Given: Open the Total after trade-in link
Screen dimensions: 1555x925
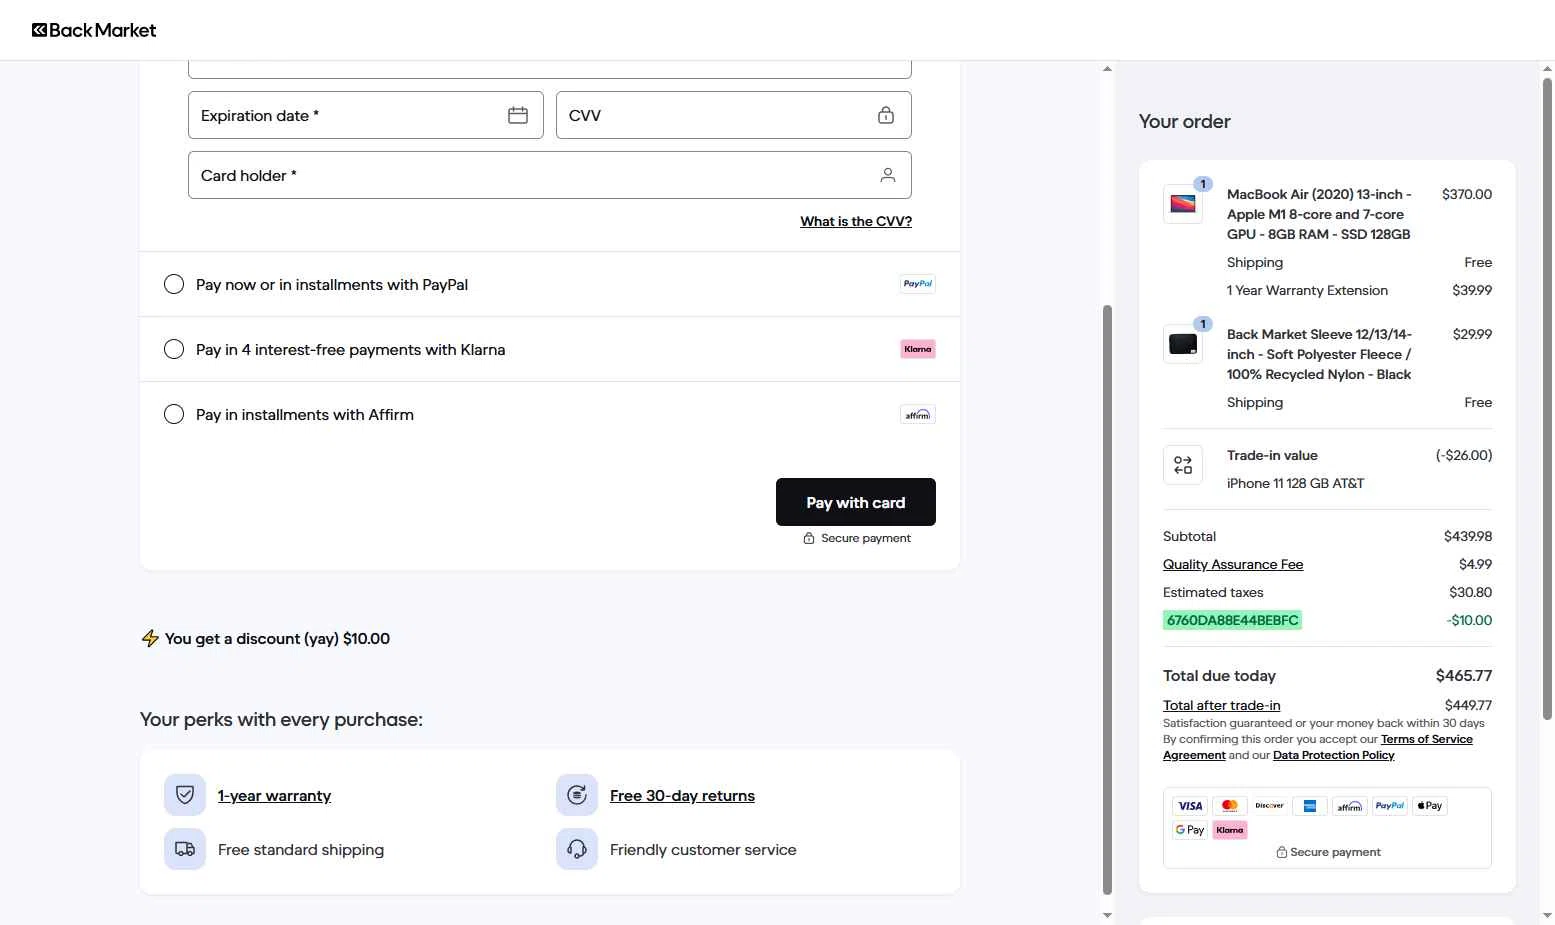Looking at the screenshot, I should point(1221,705).
